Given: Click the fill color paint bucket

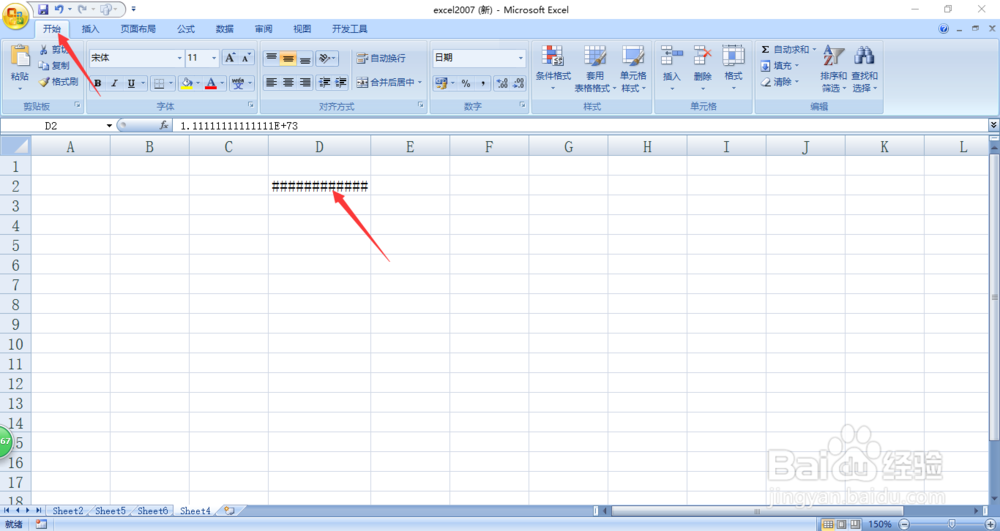Looking at the screenshot, I should pos(187,83).
